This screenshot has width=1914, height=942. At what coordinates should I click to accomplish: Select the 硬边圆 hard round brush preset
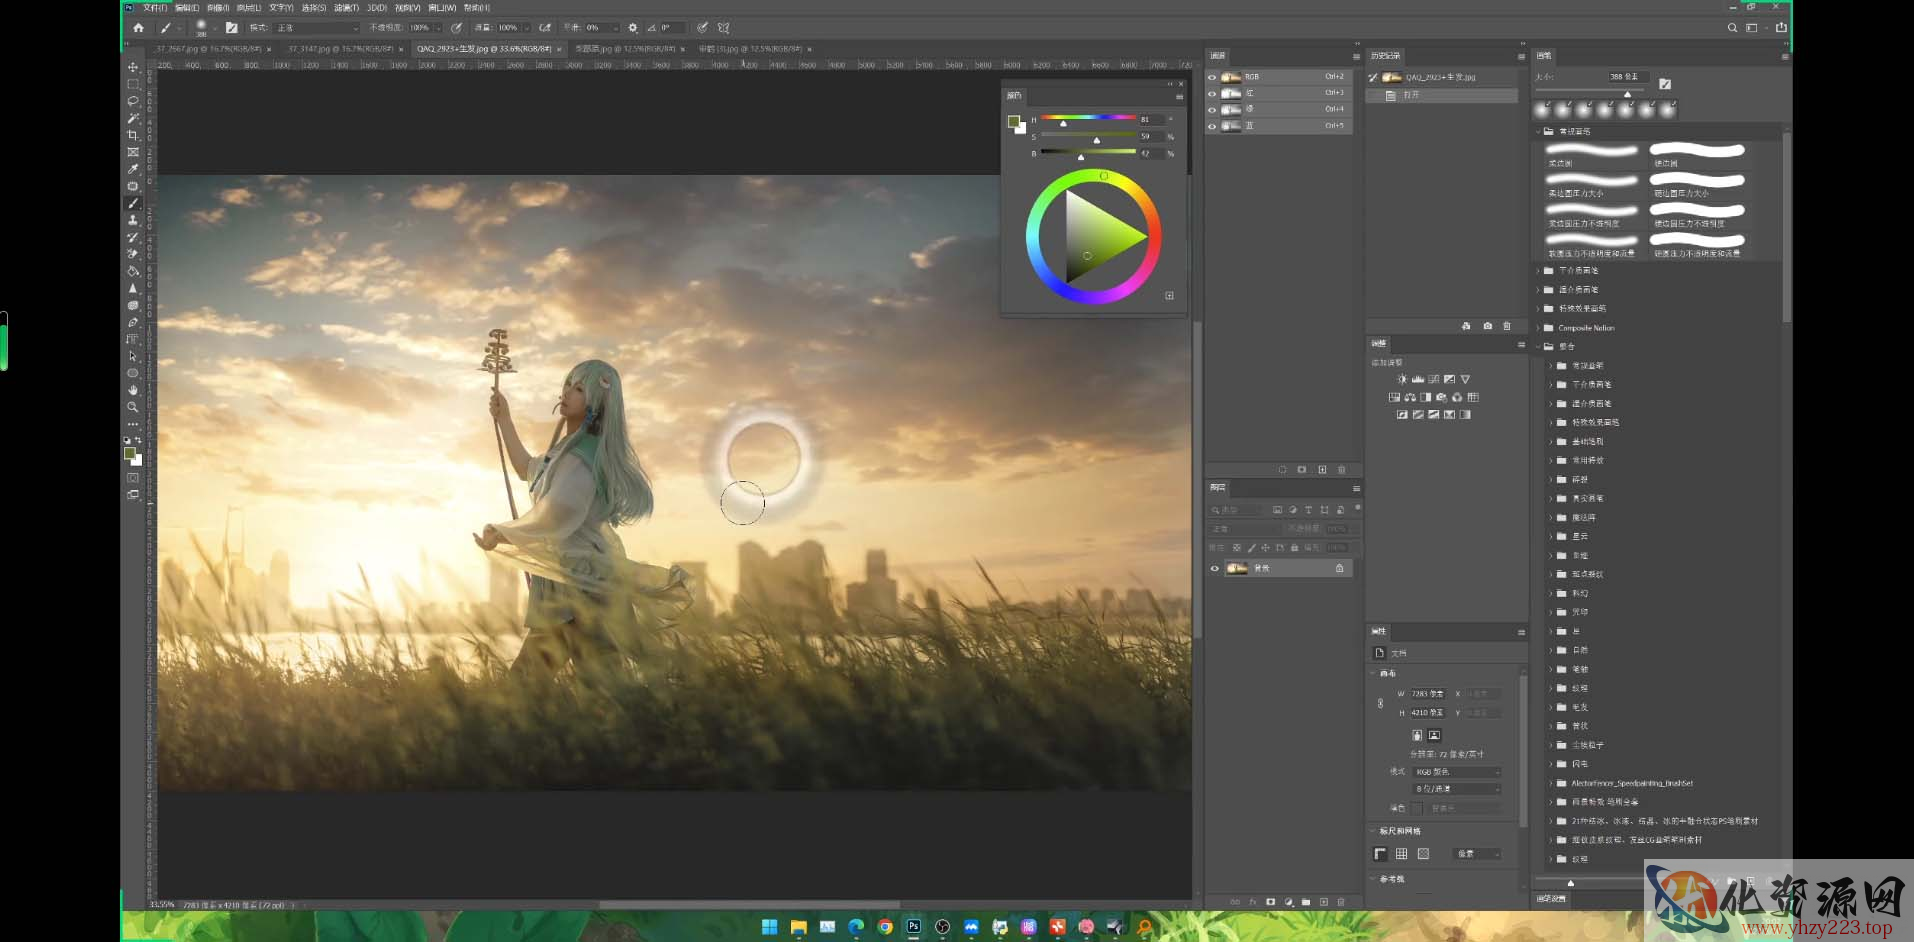pyautogui.click(x=1697, y=154)
